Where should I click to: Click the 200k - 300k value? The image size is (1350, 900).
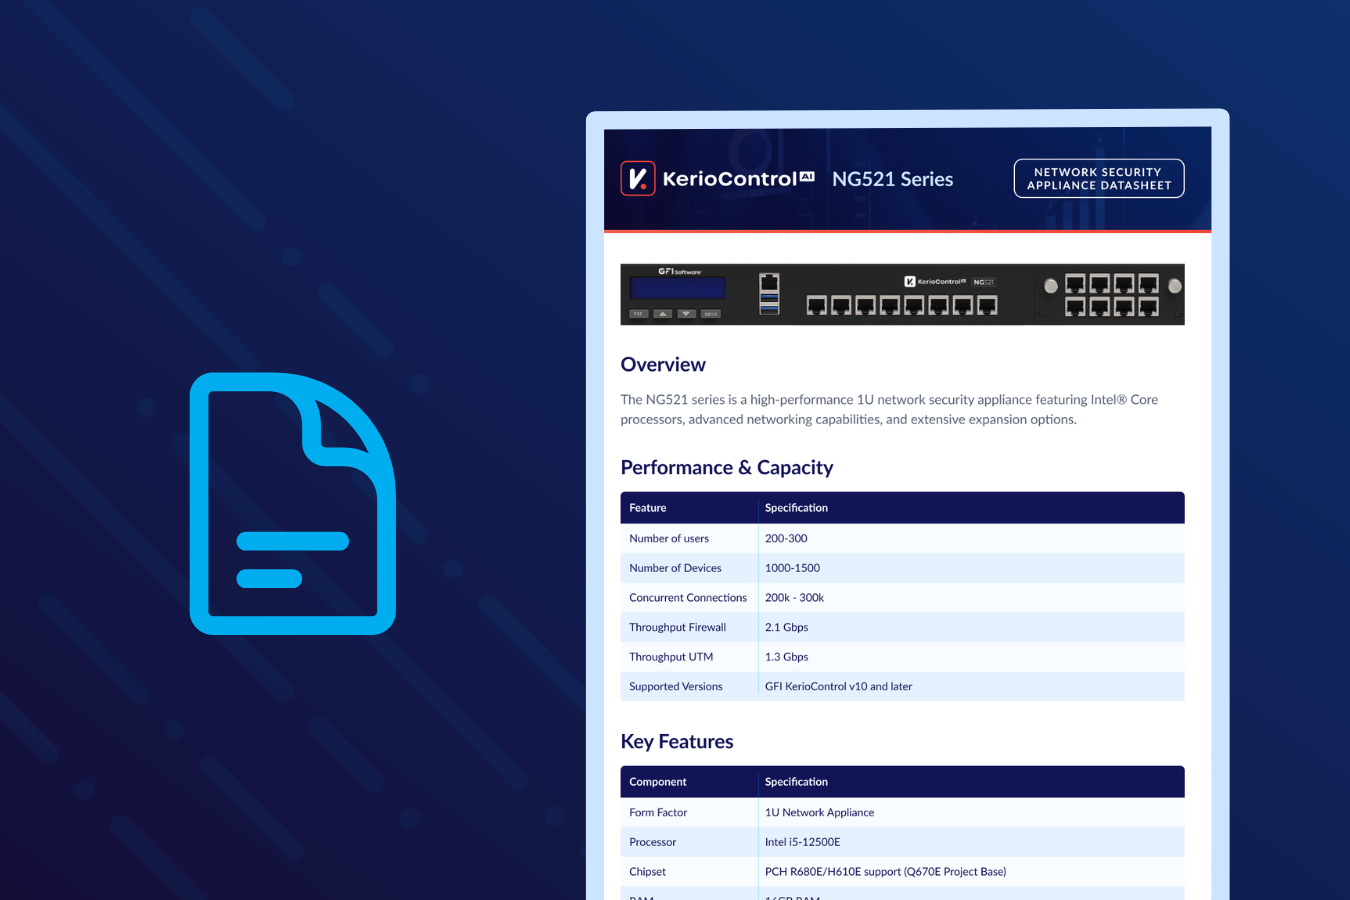click(794, 598)
